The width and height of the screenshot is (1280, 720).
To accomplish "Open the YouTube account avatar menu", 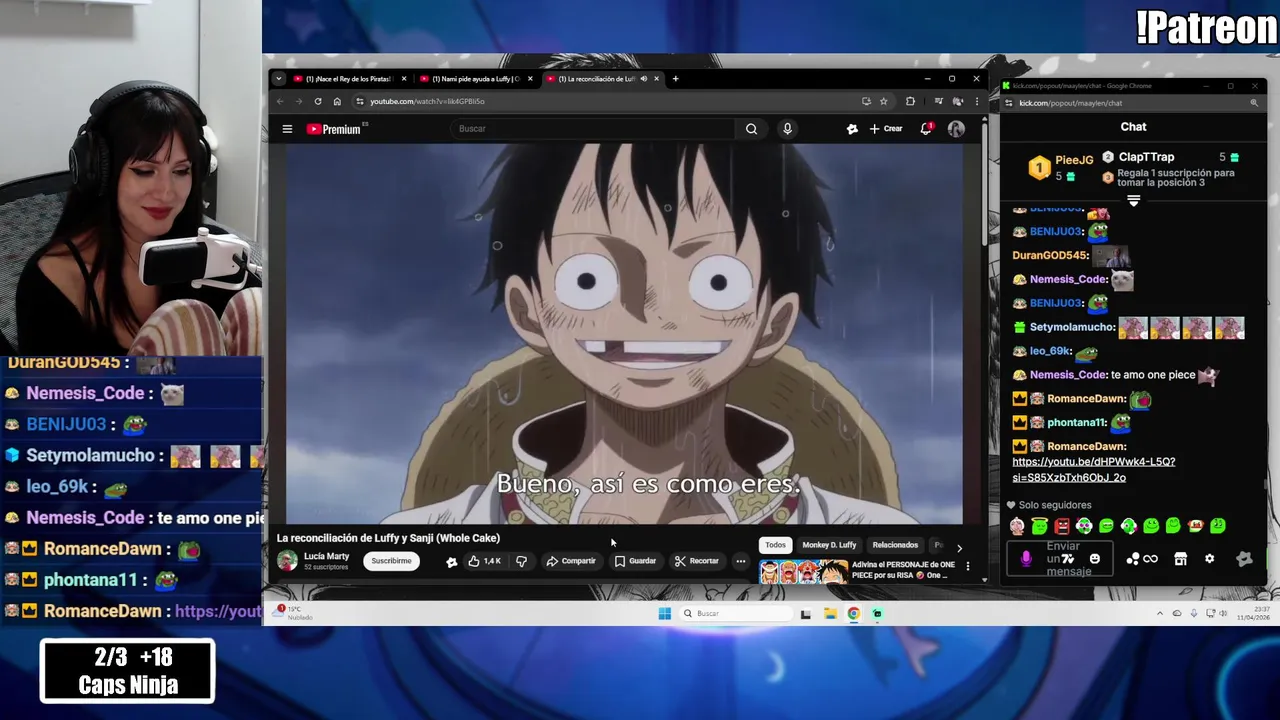I will tap(956, 129).
